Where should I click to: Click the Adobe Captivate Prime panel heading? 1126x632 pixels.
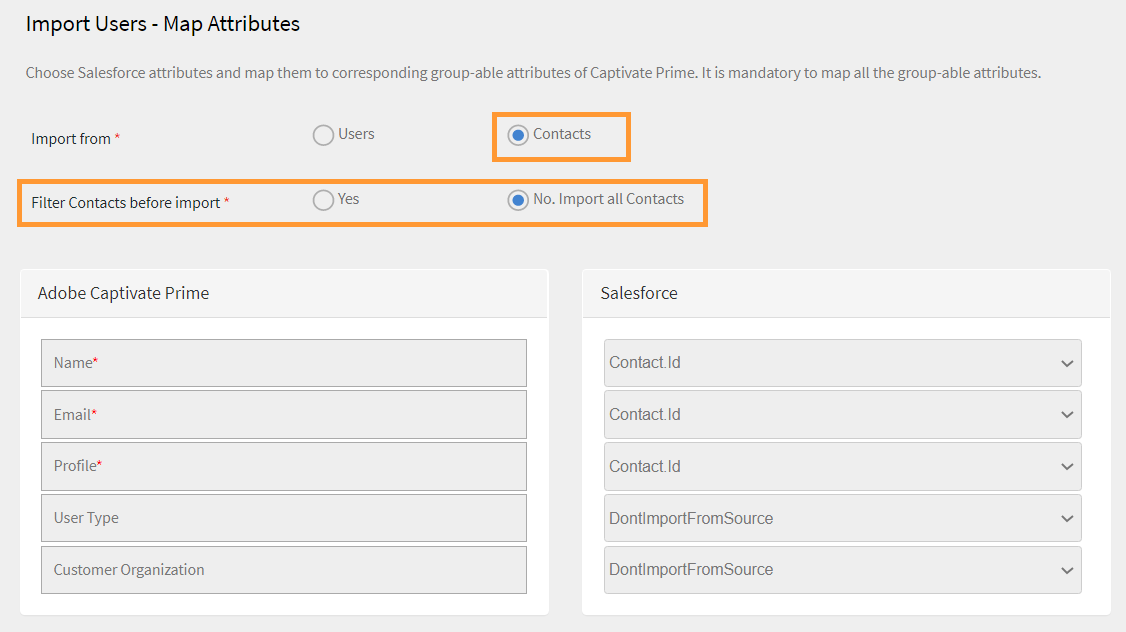pyautogui.click(x=124, y=293)
